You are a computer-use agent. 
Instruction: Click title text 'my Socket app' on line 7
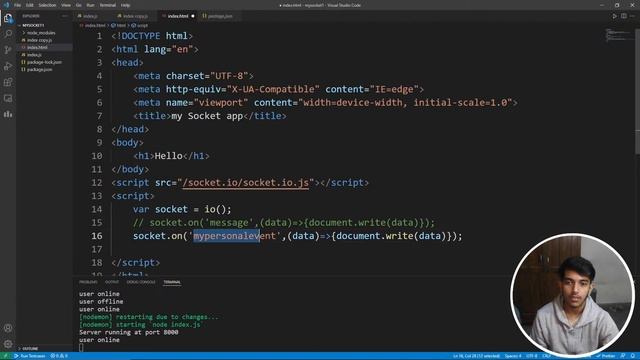pyautogui.click(x=207, y=116)
